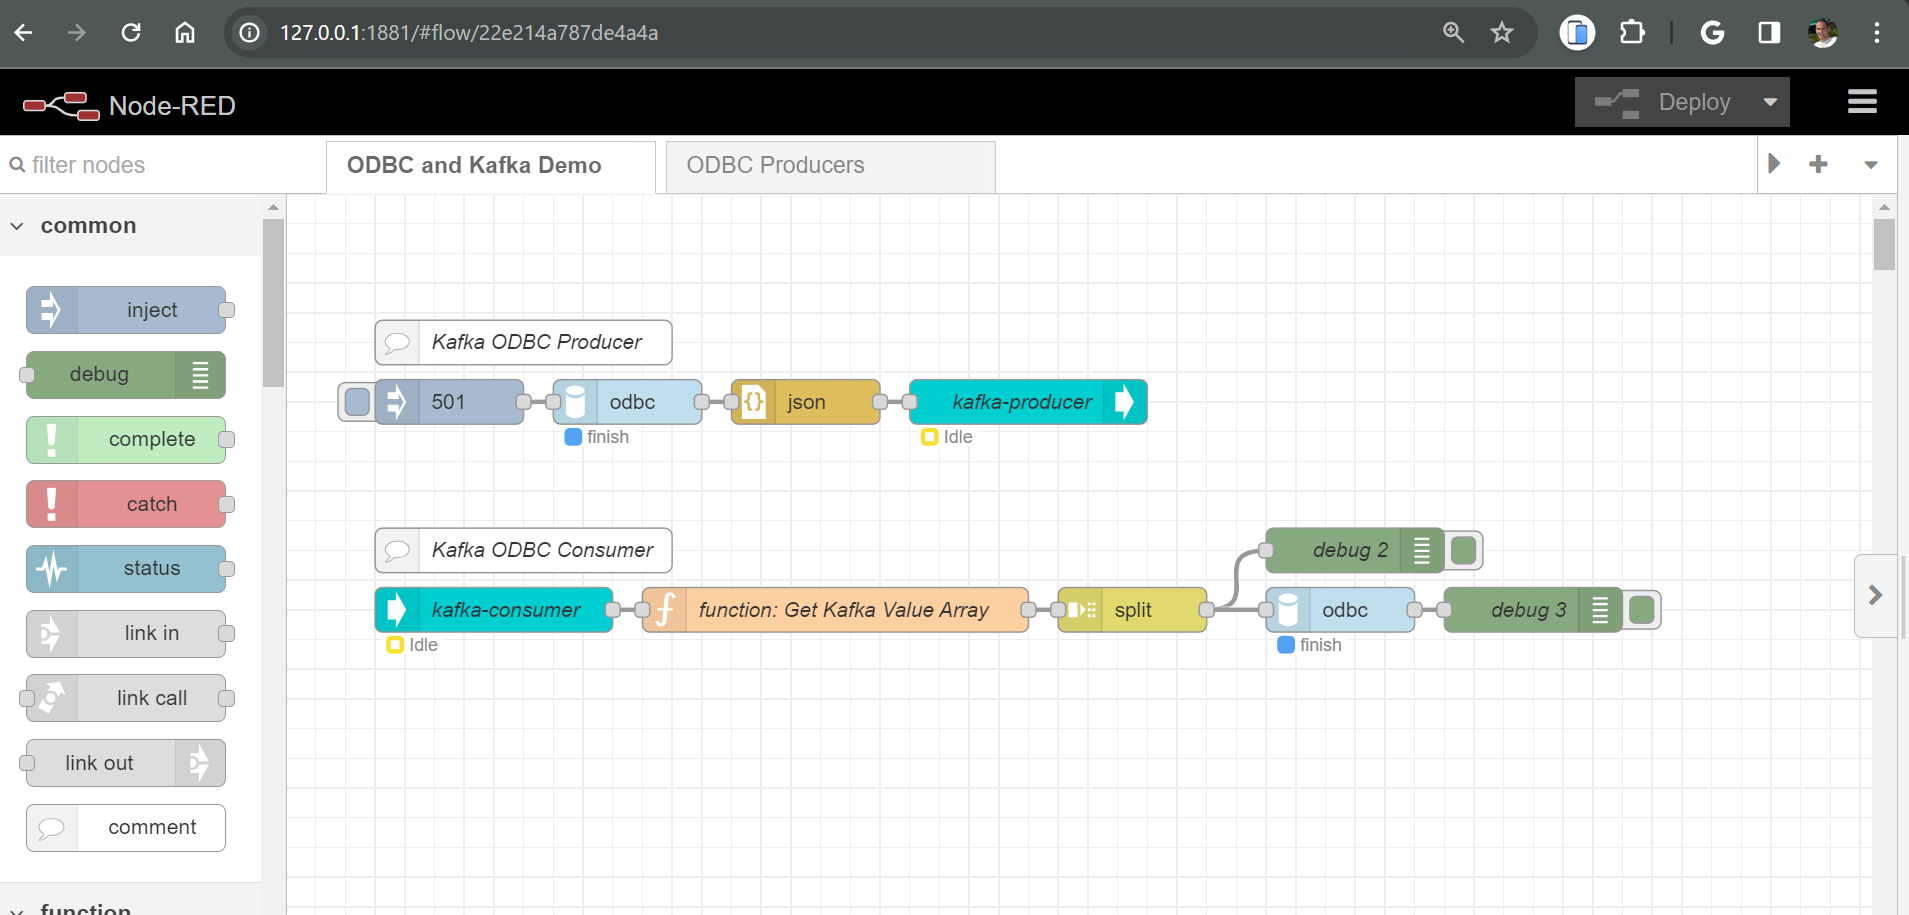Select the status node in the palette
Image resolution: width=1909 pixels, height=915 pixels.
coord(126,569)
